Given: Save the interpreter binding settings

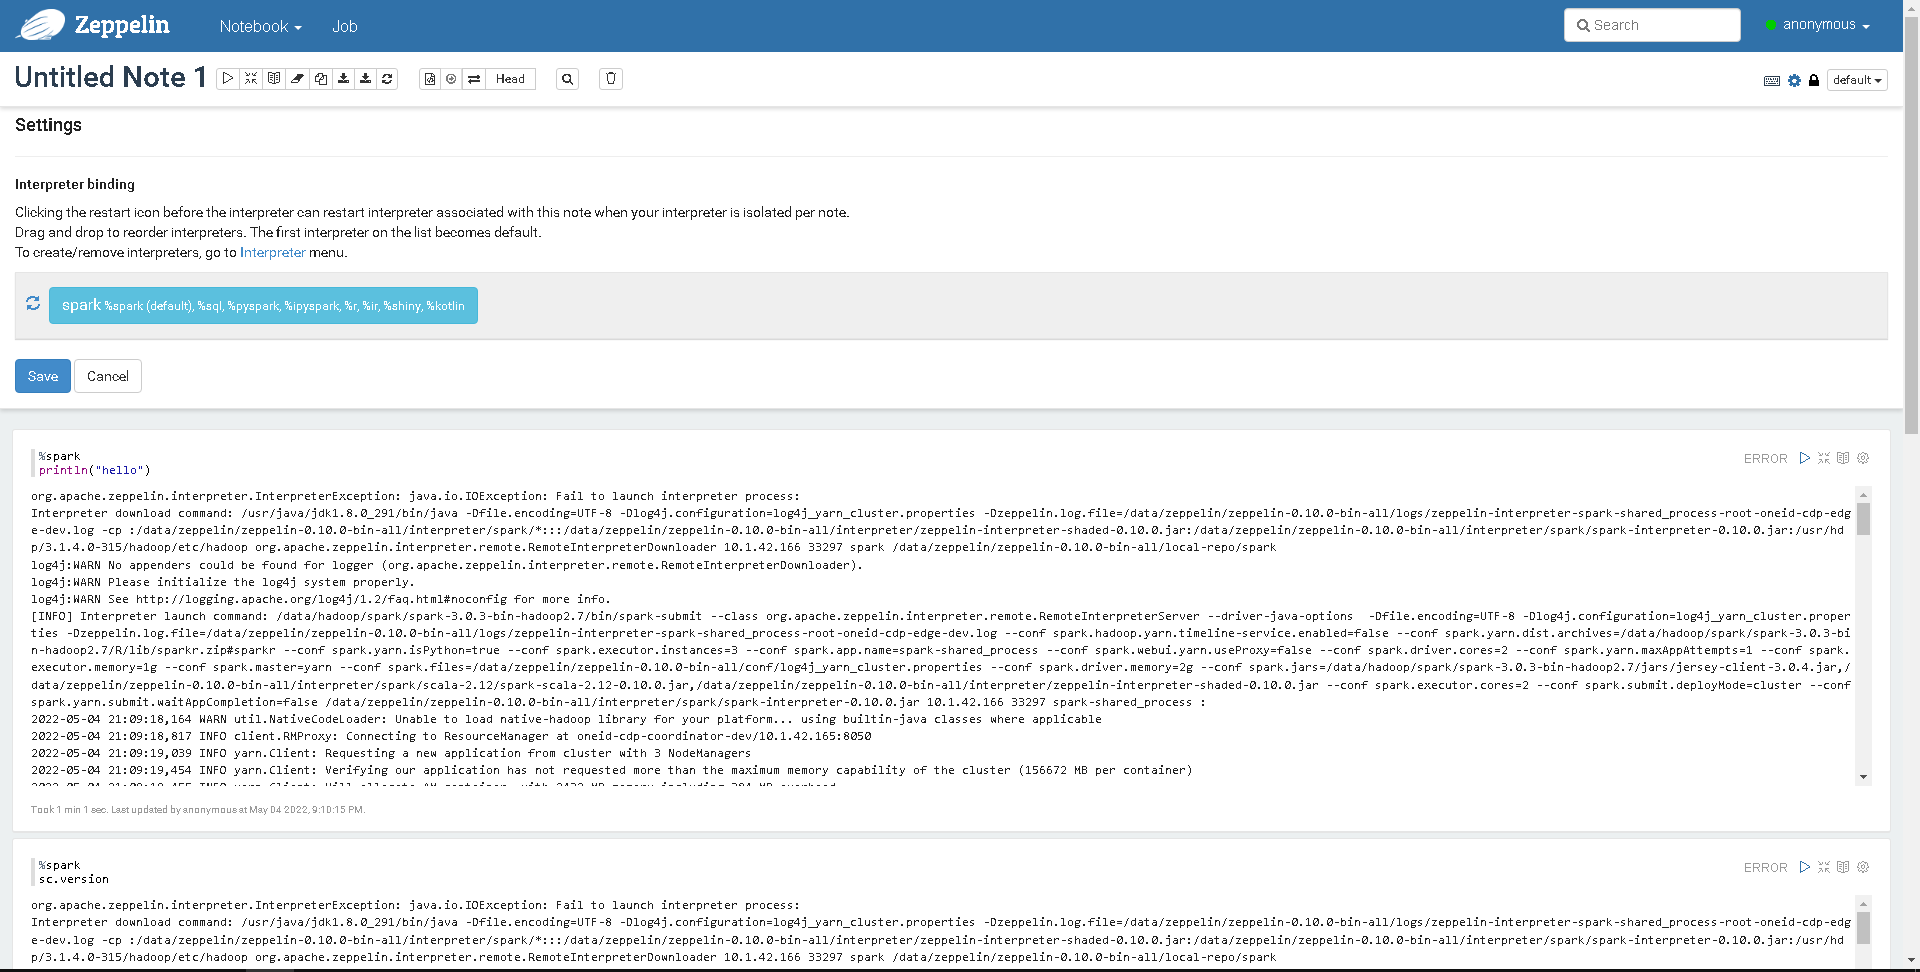Looking at the screenshot, I should pyautogui.click(x=42, y=376).
